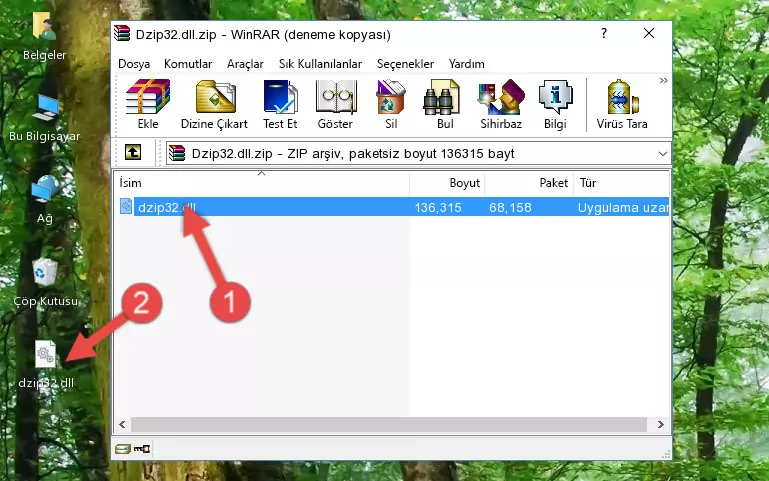Open the Yardım menu

tap(466, 64)
